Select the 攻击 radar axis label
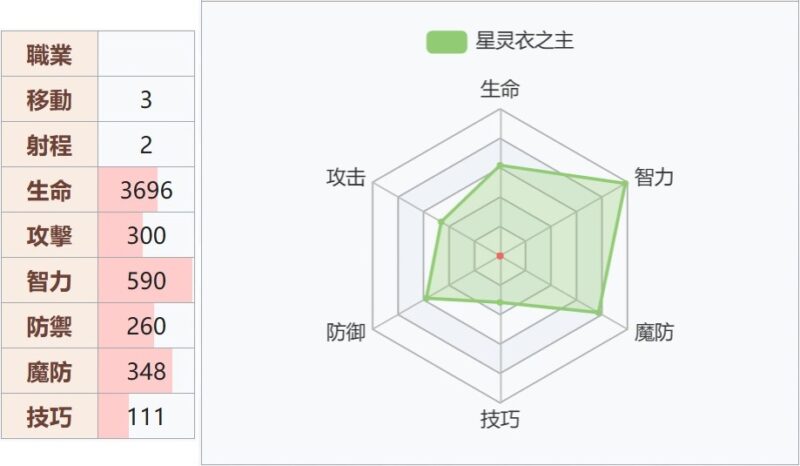 (346, 178)
